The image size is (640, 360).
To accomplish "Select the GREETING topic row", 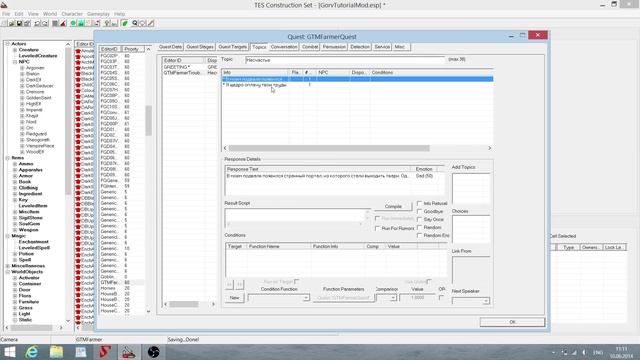I will click(x=190, y=67).
